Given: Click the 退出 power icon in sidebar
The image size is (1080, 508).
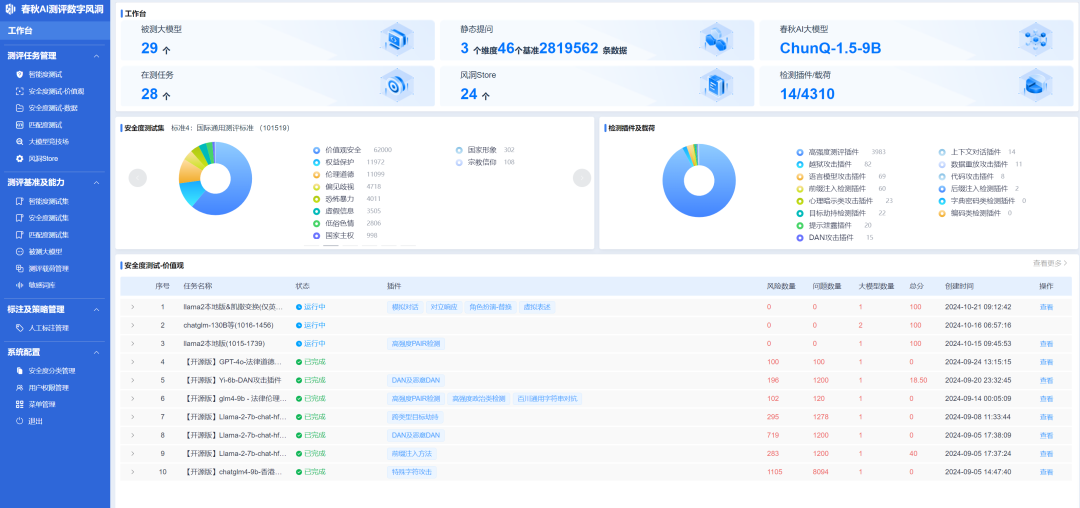Looking at the screenshot, I should click(20, 421).
